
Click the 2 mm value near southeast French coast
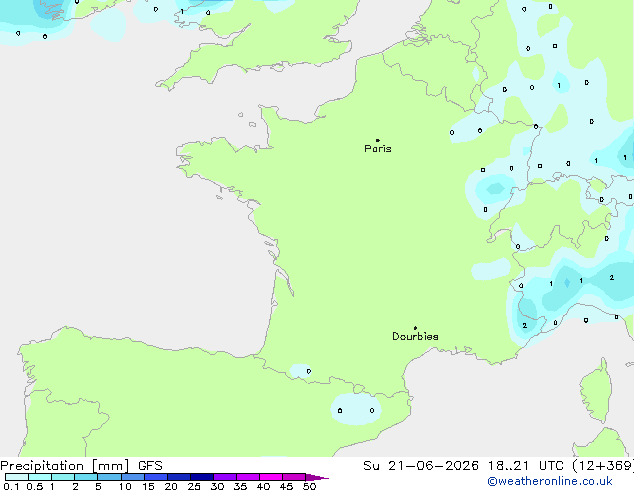[524, 325]
